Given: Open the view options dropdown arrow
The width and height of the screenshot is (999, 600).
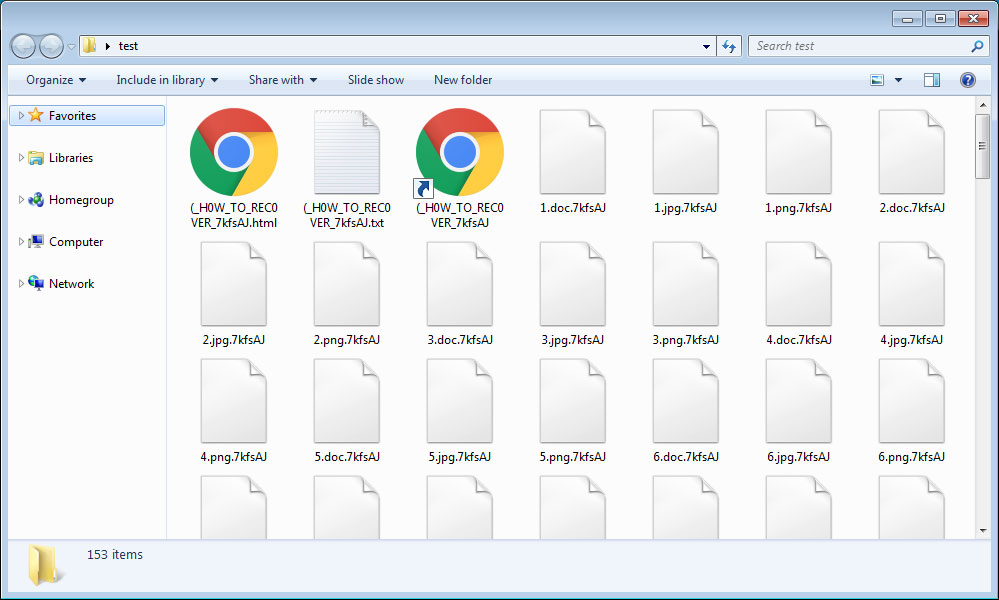Looking at the screenshot, I should 898,80.
